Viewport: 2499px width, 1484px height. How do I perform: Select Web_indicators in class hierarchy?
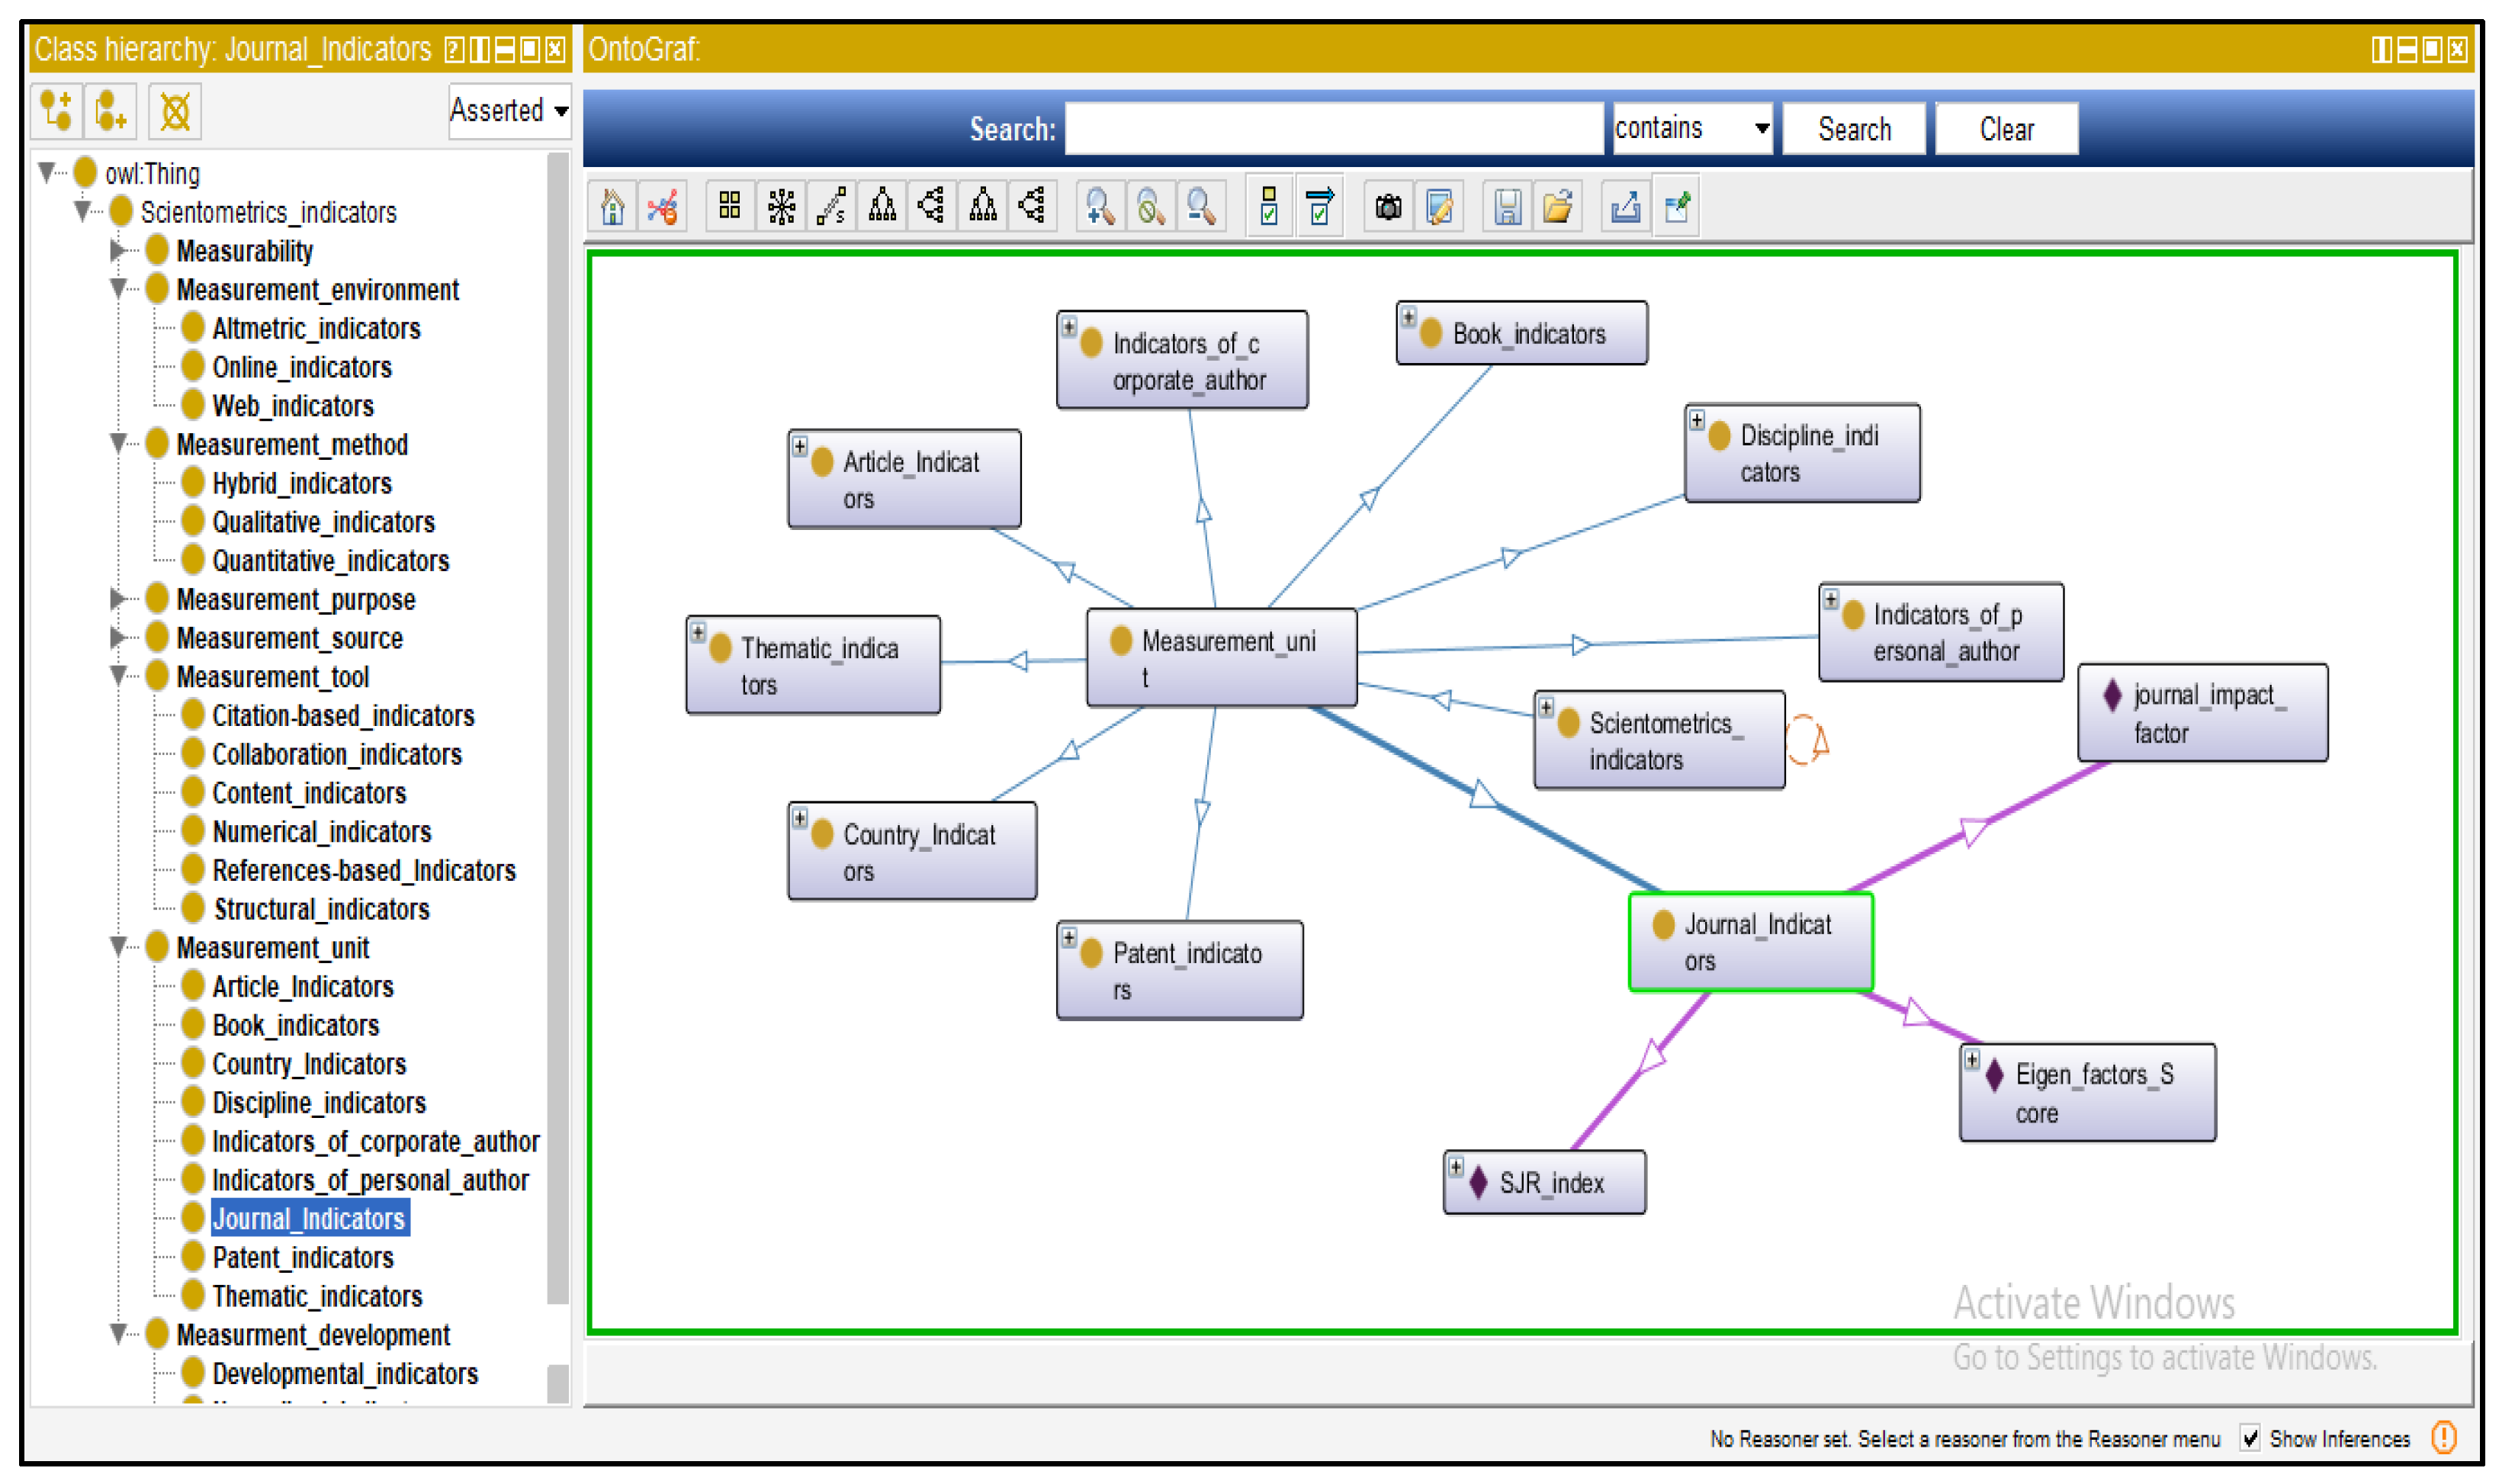coord(292,406)
